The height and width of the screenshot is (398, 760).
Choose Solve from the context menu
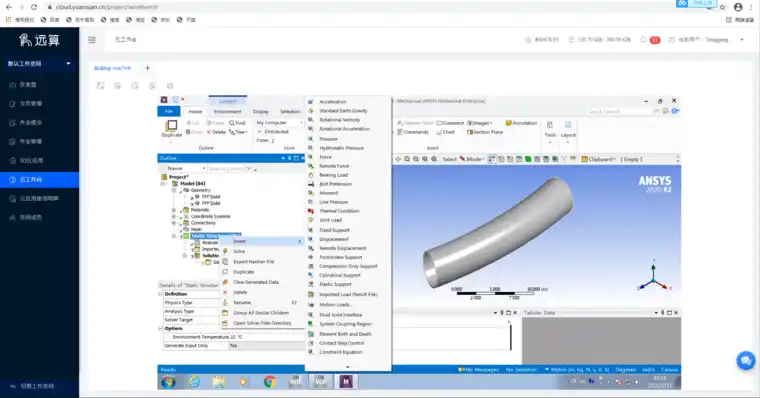coord(239,251)
